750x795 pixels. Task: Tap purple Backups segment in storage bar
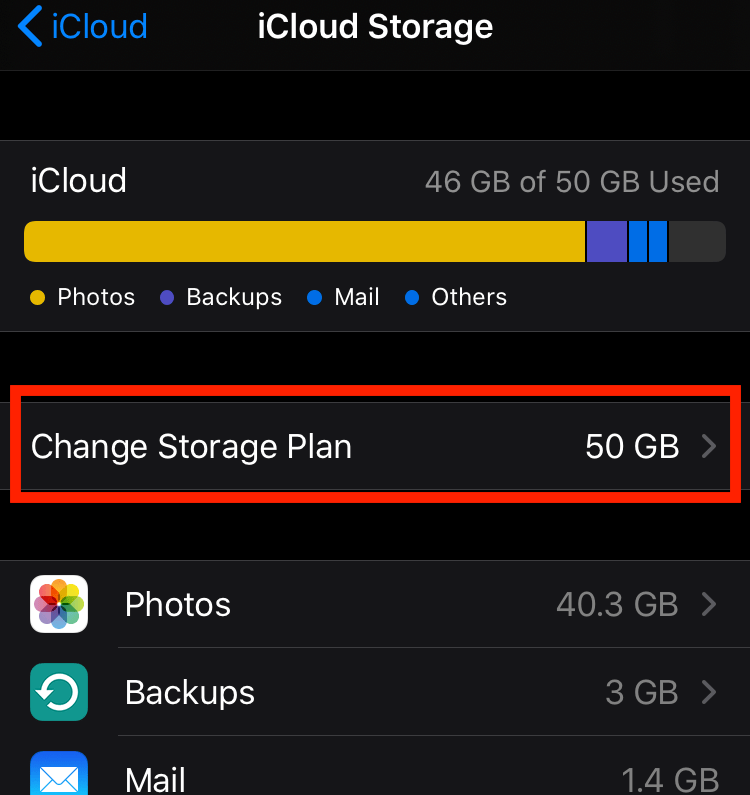click(606, 242)
